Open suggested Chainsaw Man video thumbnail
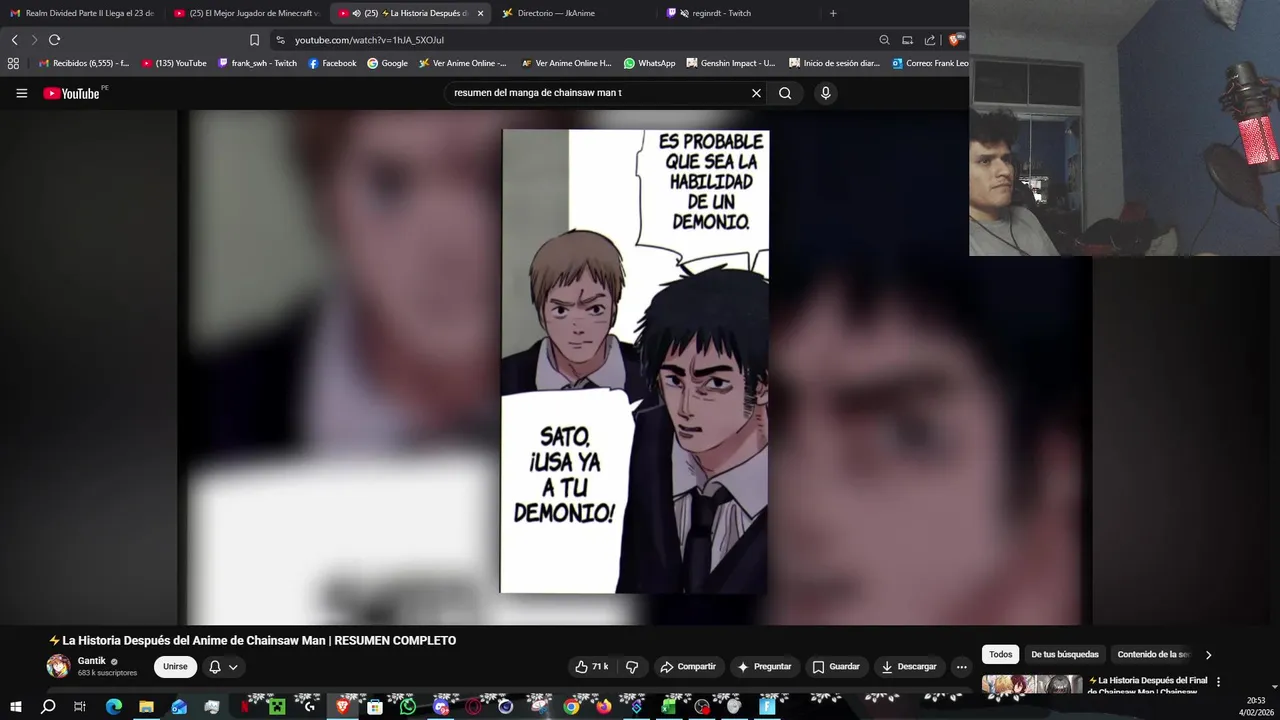 coord(1032,685)
